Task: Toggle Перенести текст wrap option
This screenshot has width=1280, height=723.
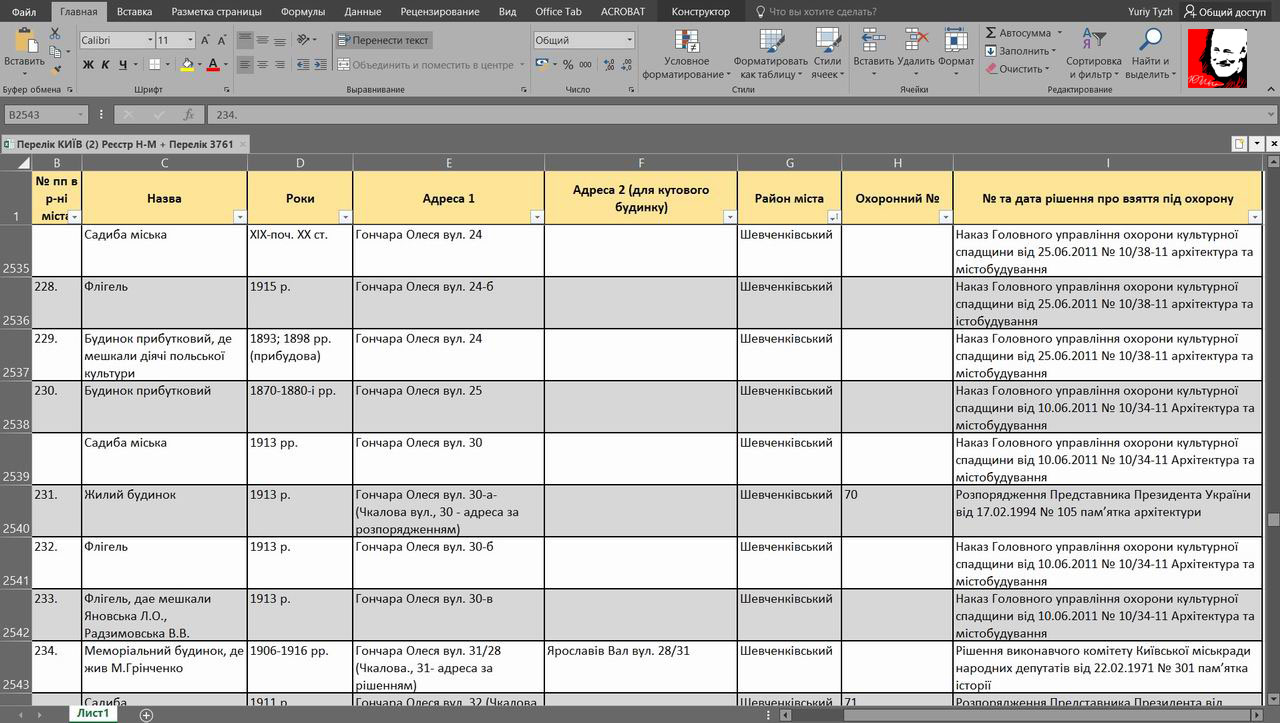Action: click(384, 40)
